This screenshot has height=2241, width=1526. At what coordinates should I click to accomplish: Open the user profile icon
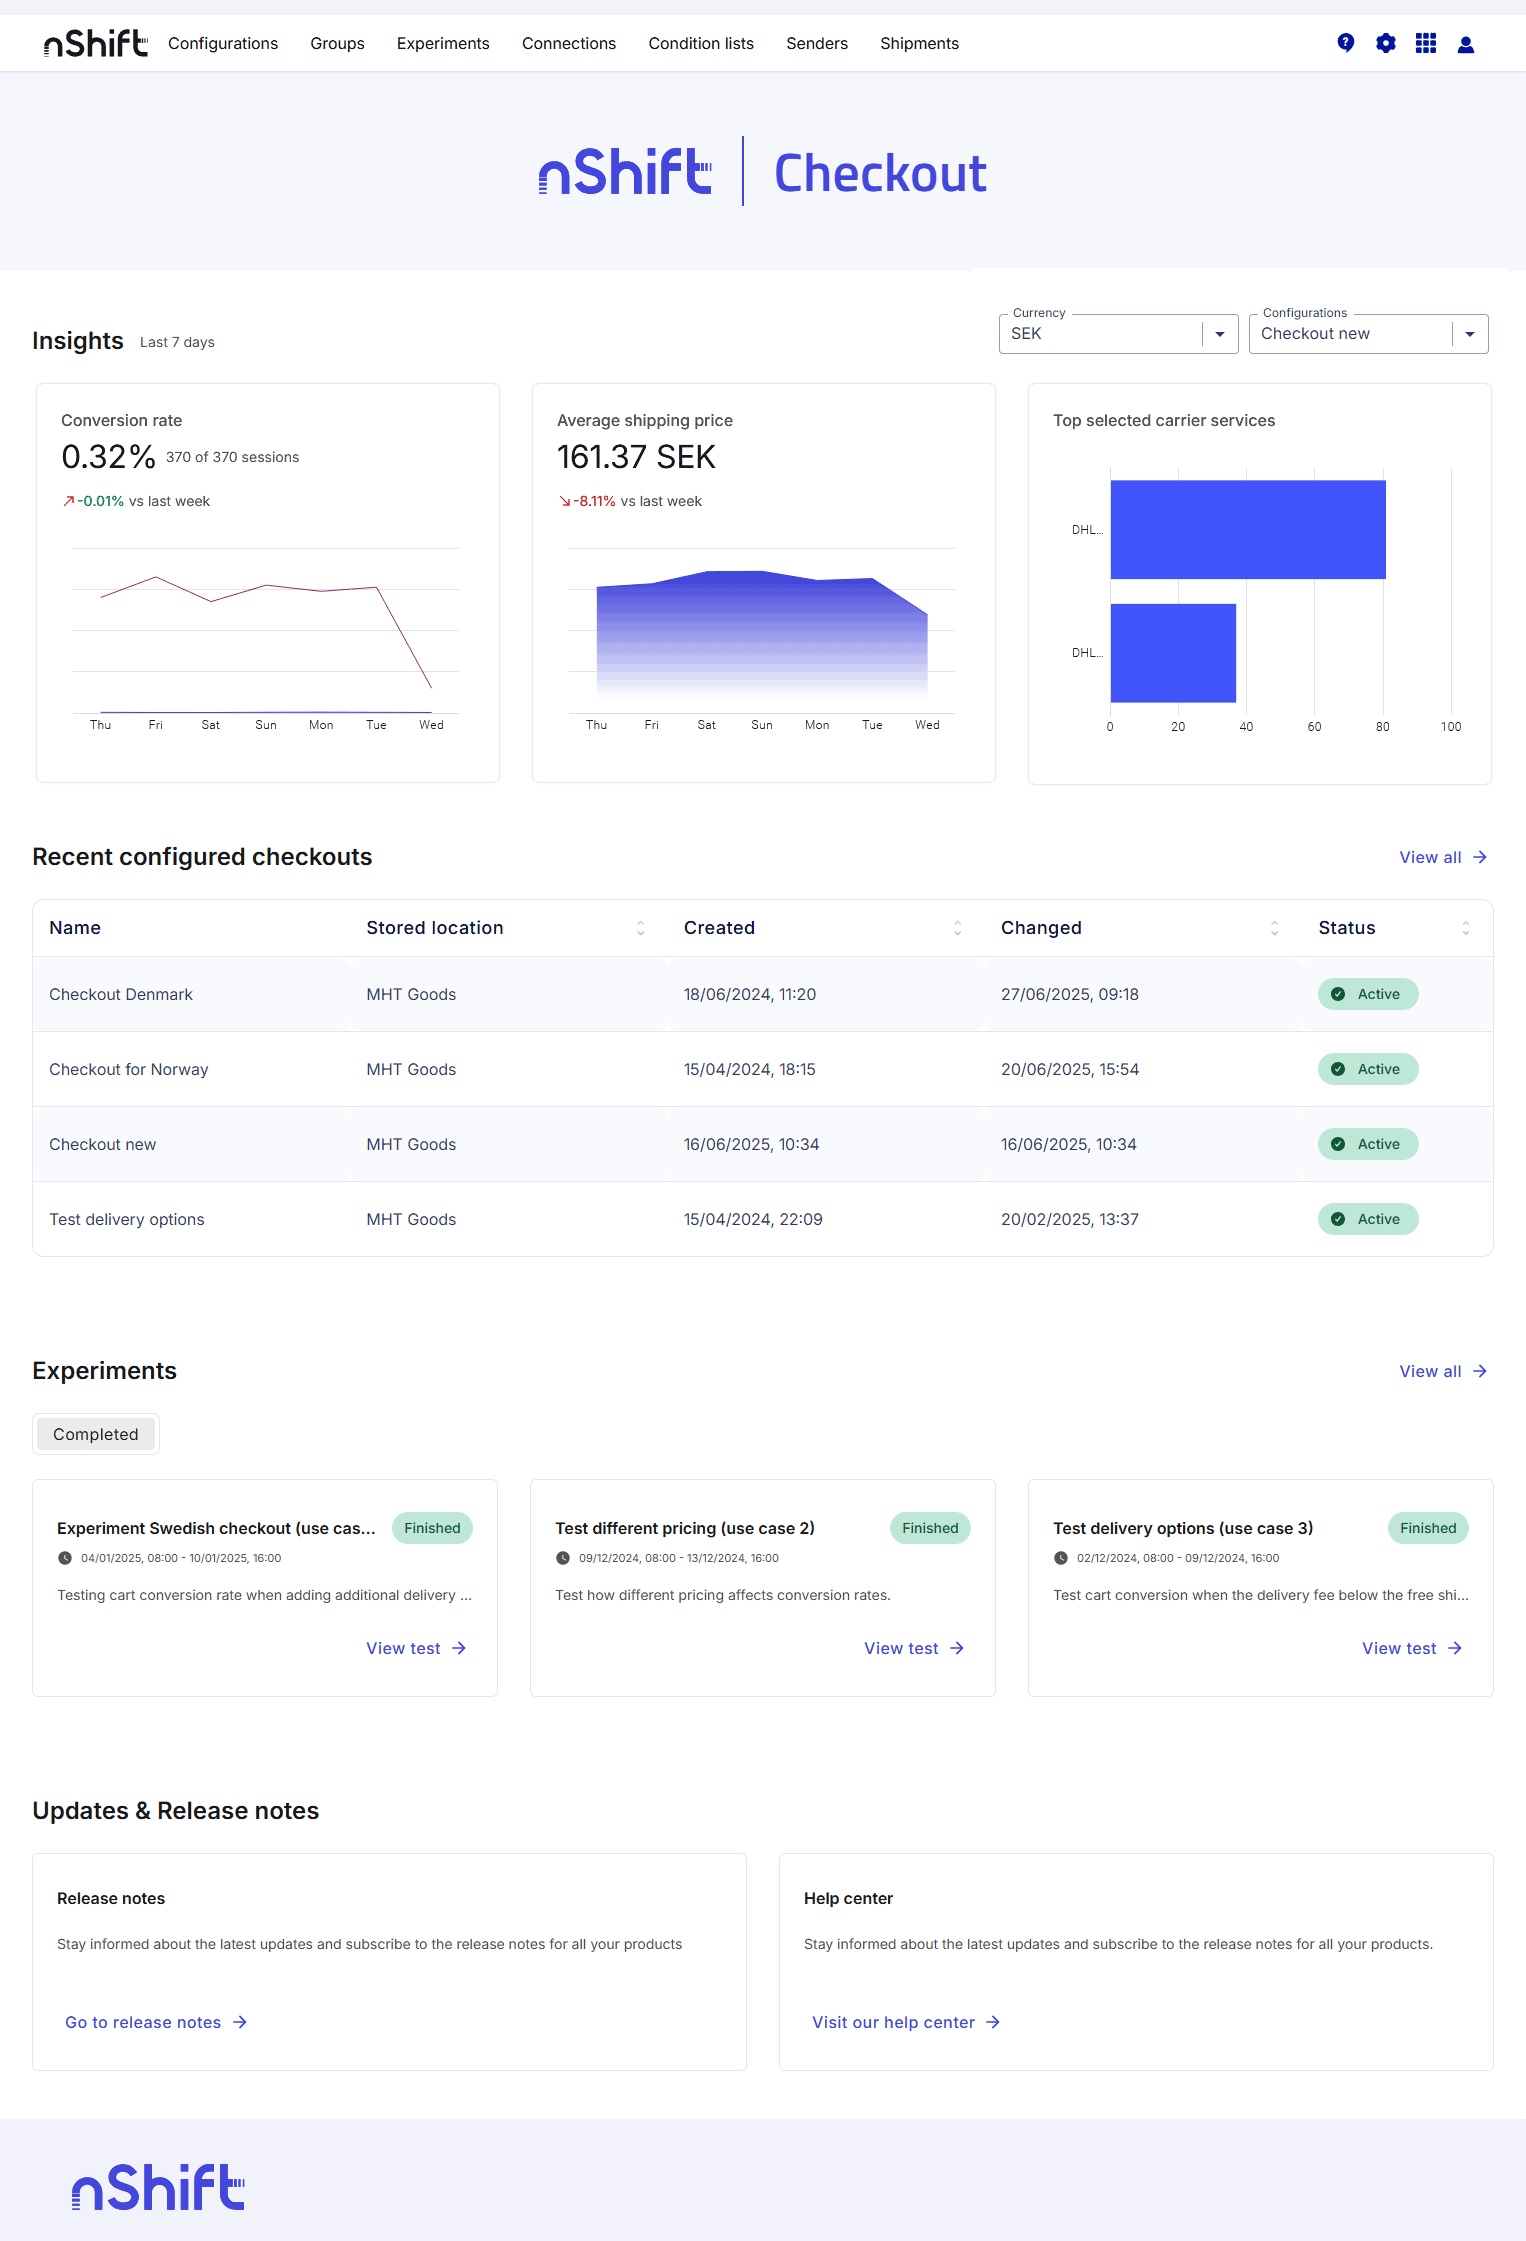point(1465,44)
